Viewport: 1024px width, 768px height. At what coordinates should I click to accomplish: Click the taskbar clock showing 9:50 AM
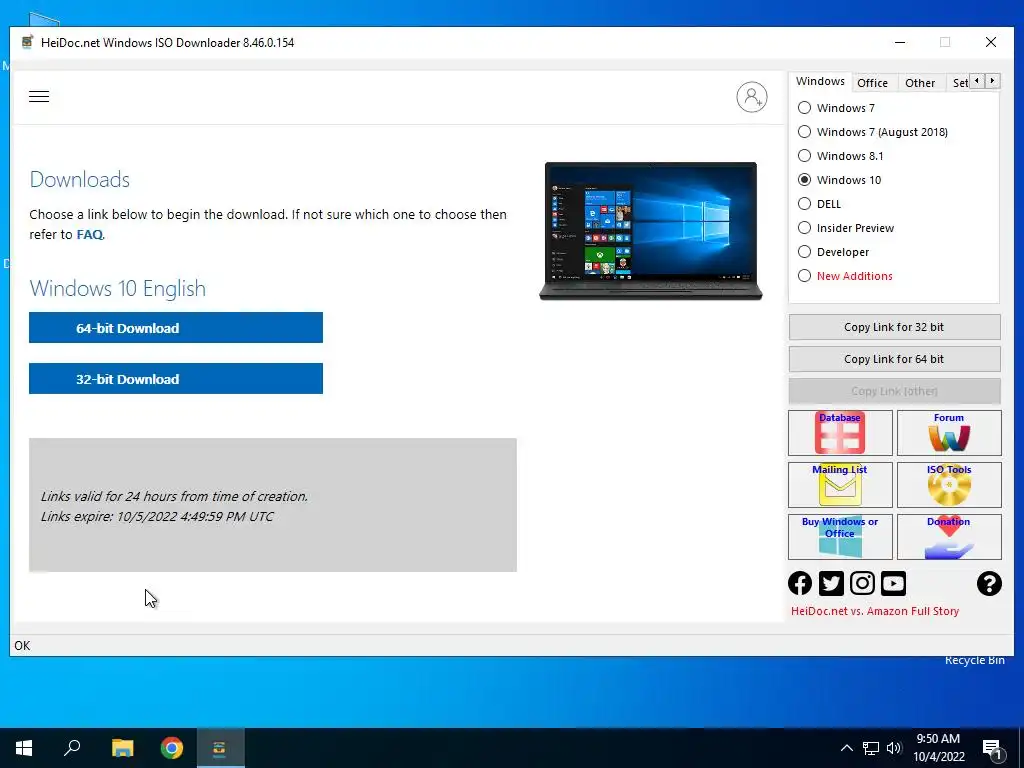pos(938,748)
